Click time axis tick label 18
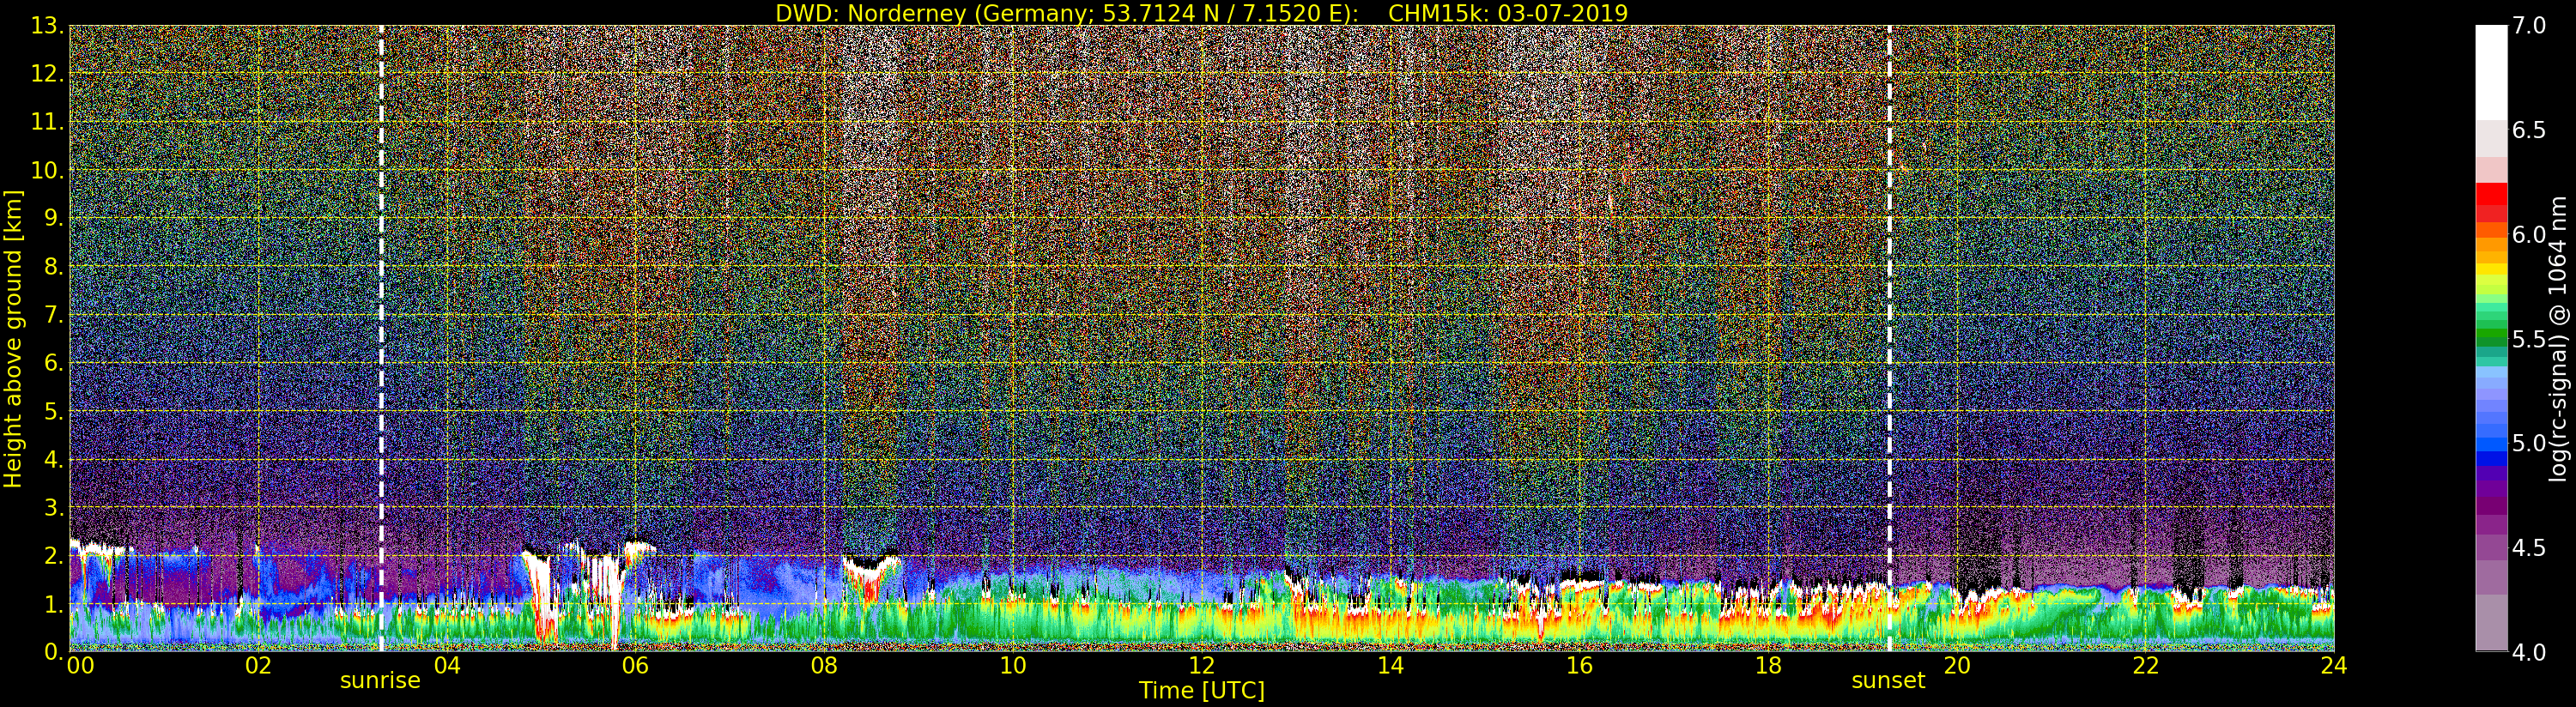Screen dimensions: 2576x707 point(1768,665)
